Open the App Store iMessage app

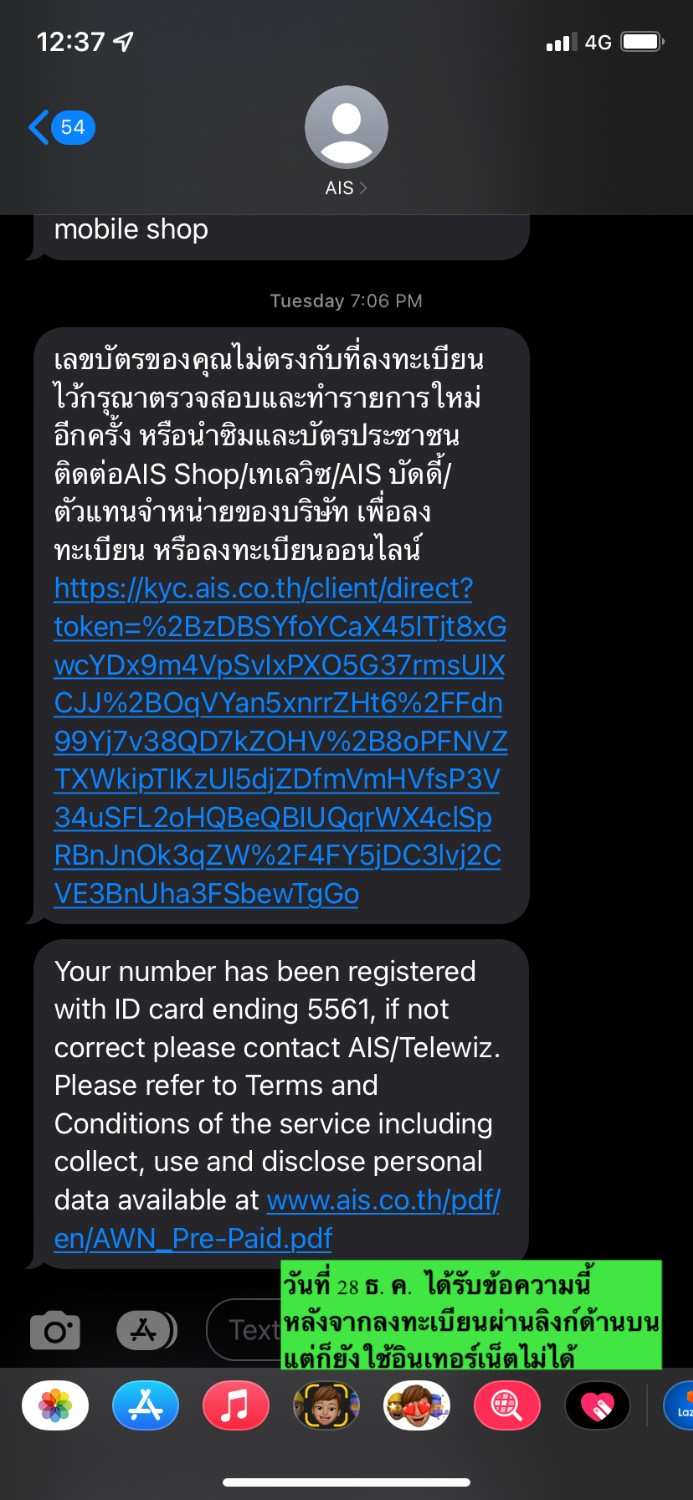(x=145, y=1407)
